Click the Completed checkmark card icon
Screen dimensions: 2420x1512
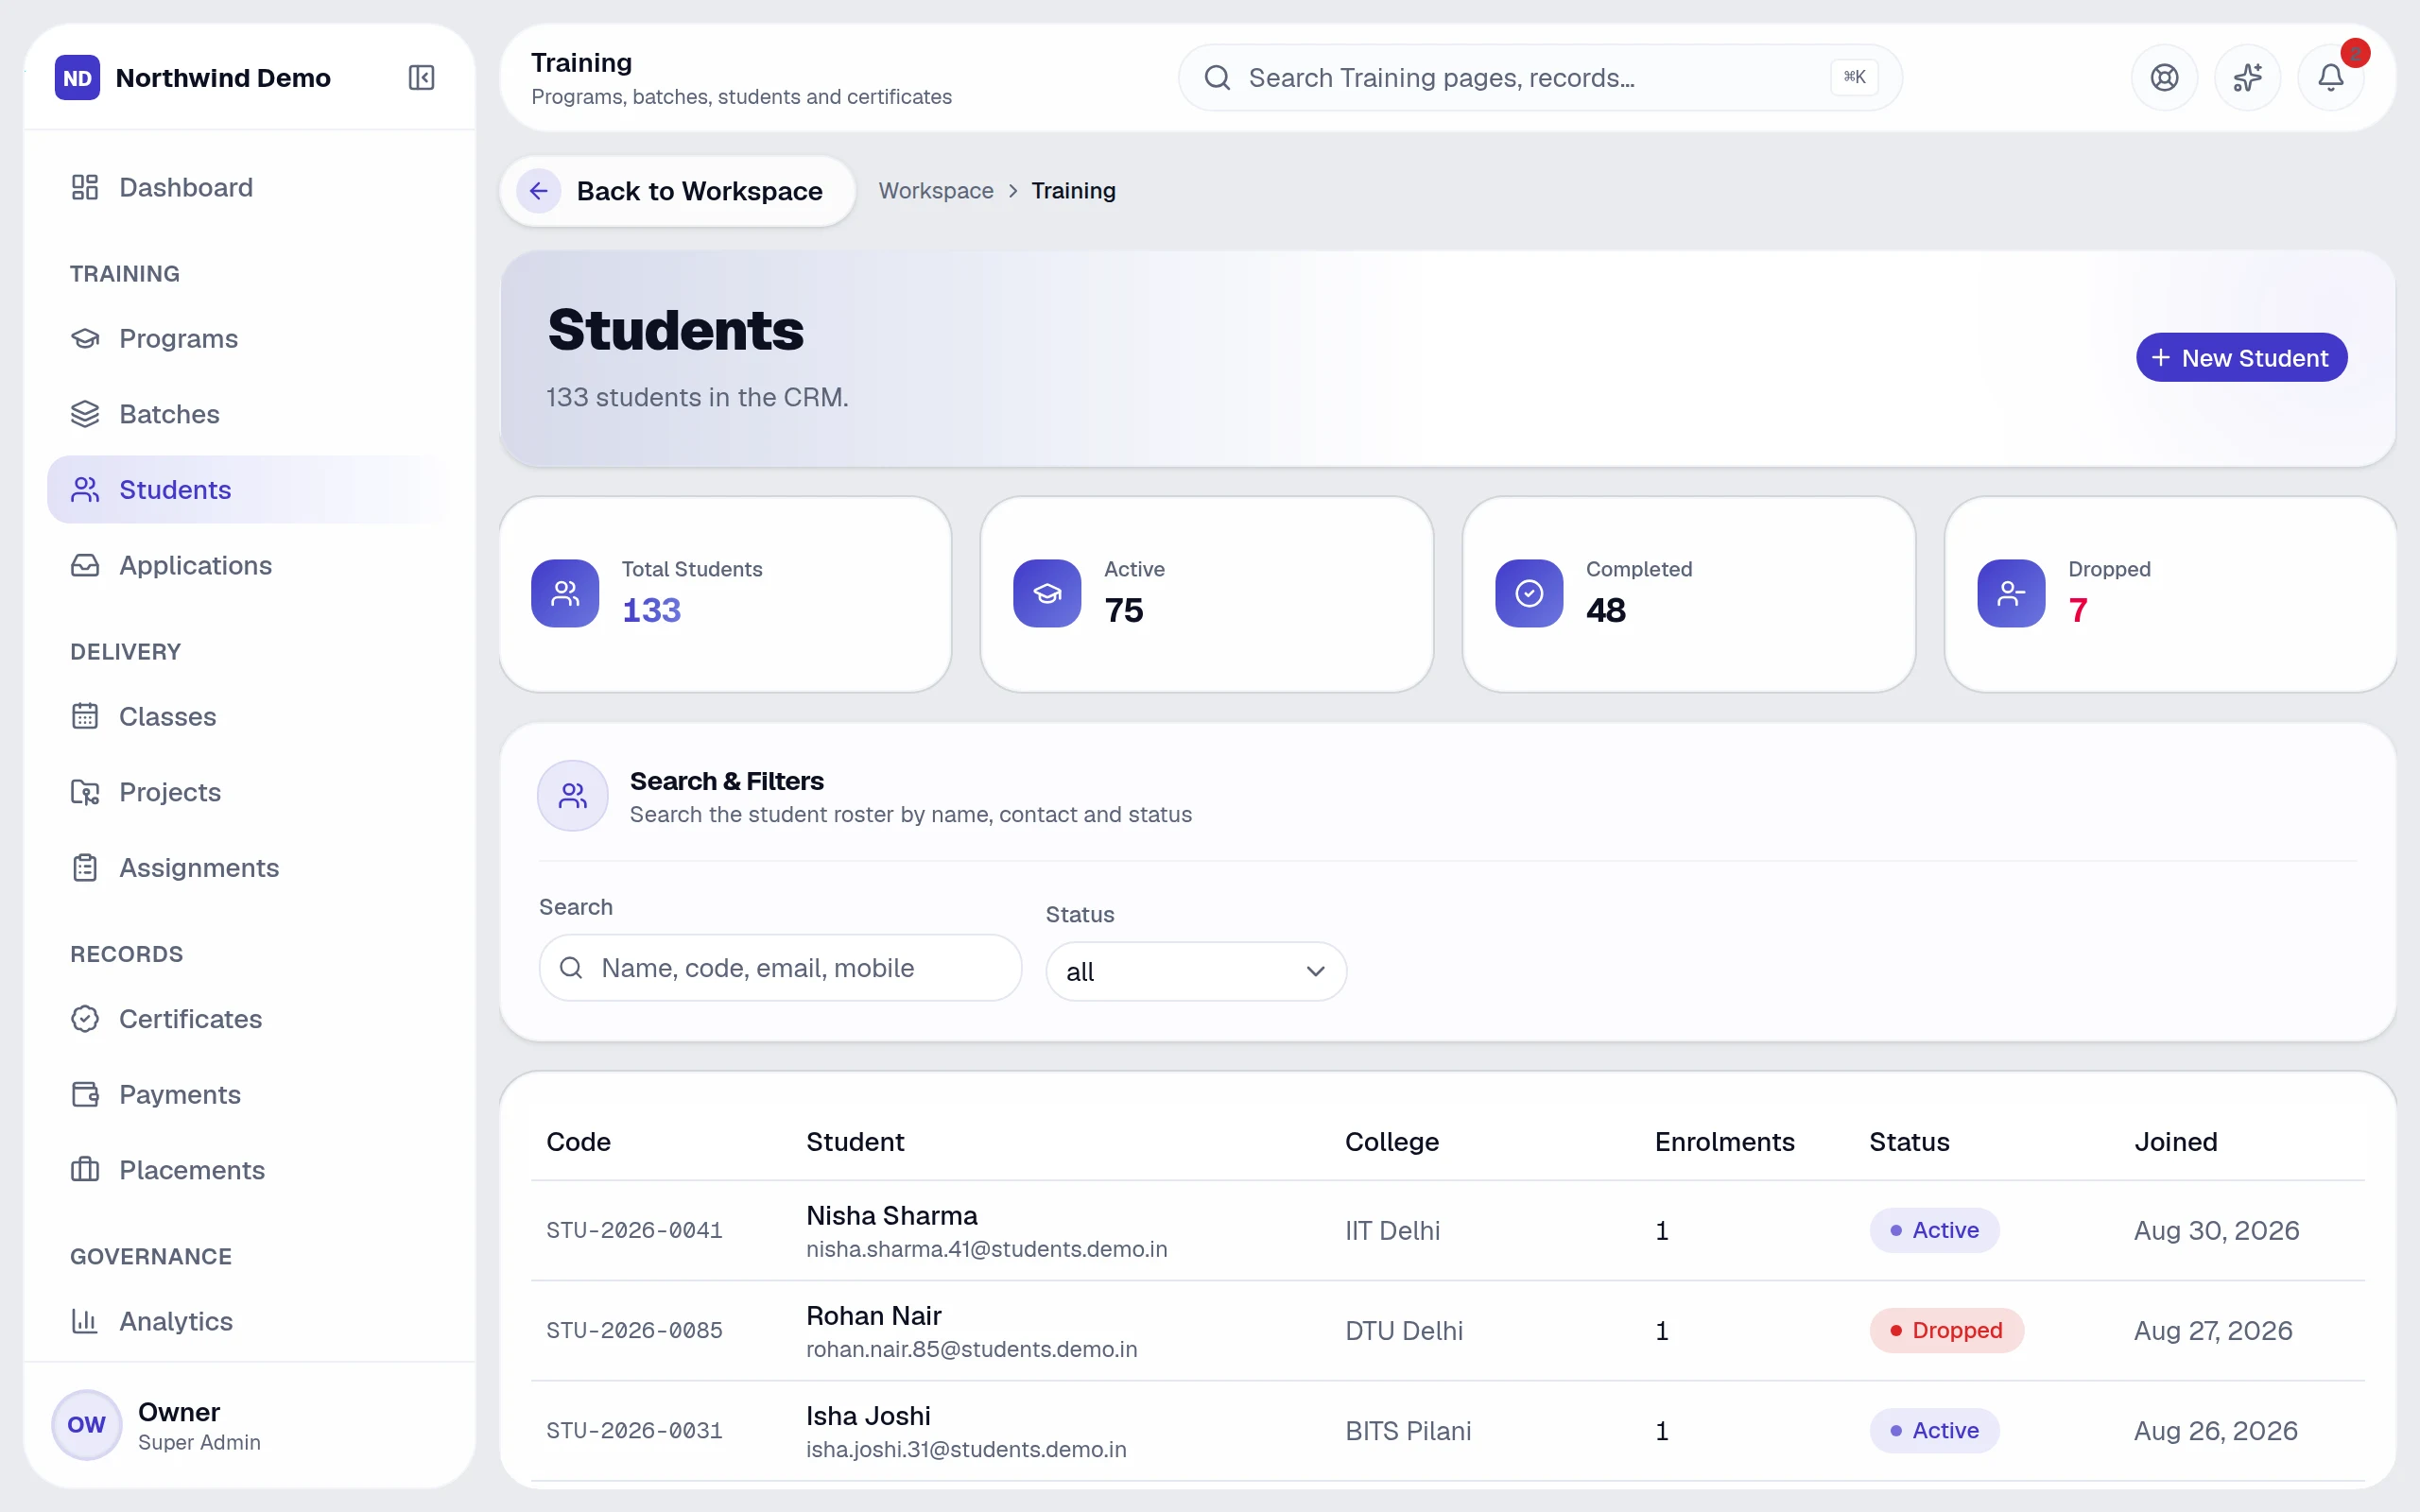1529,593
